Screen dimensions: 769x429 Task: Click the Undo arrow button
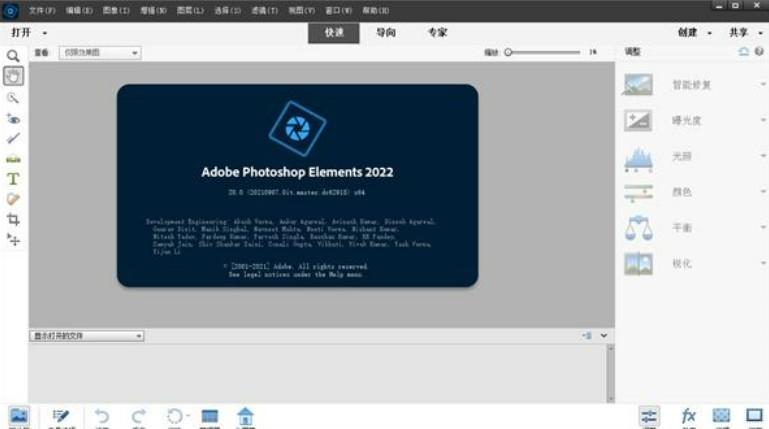[x=102, y=416]
